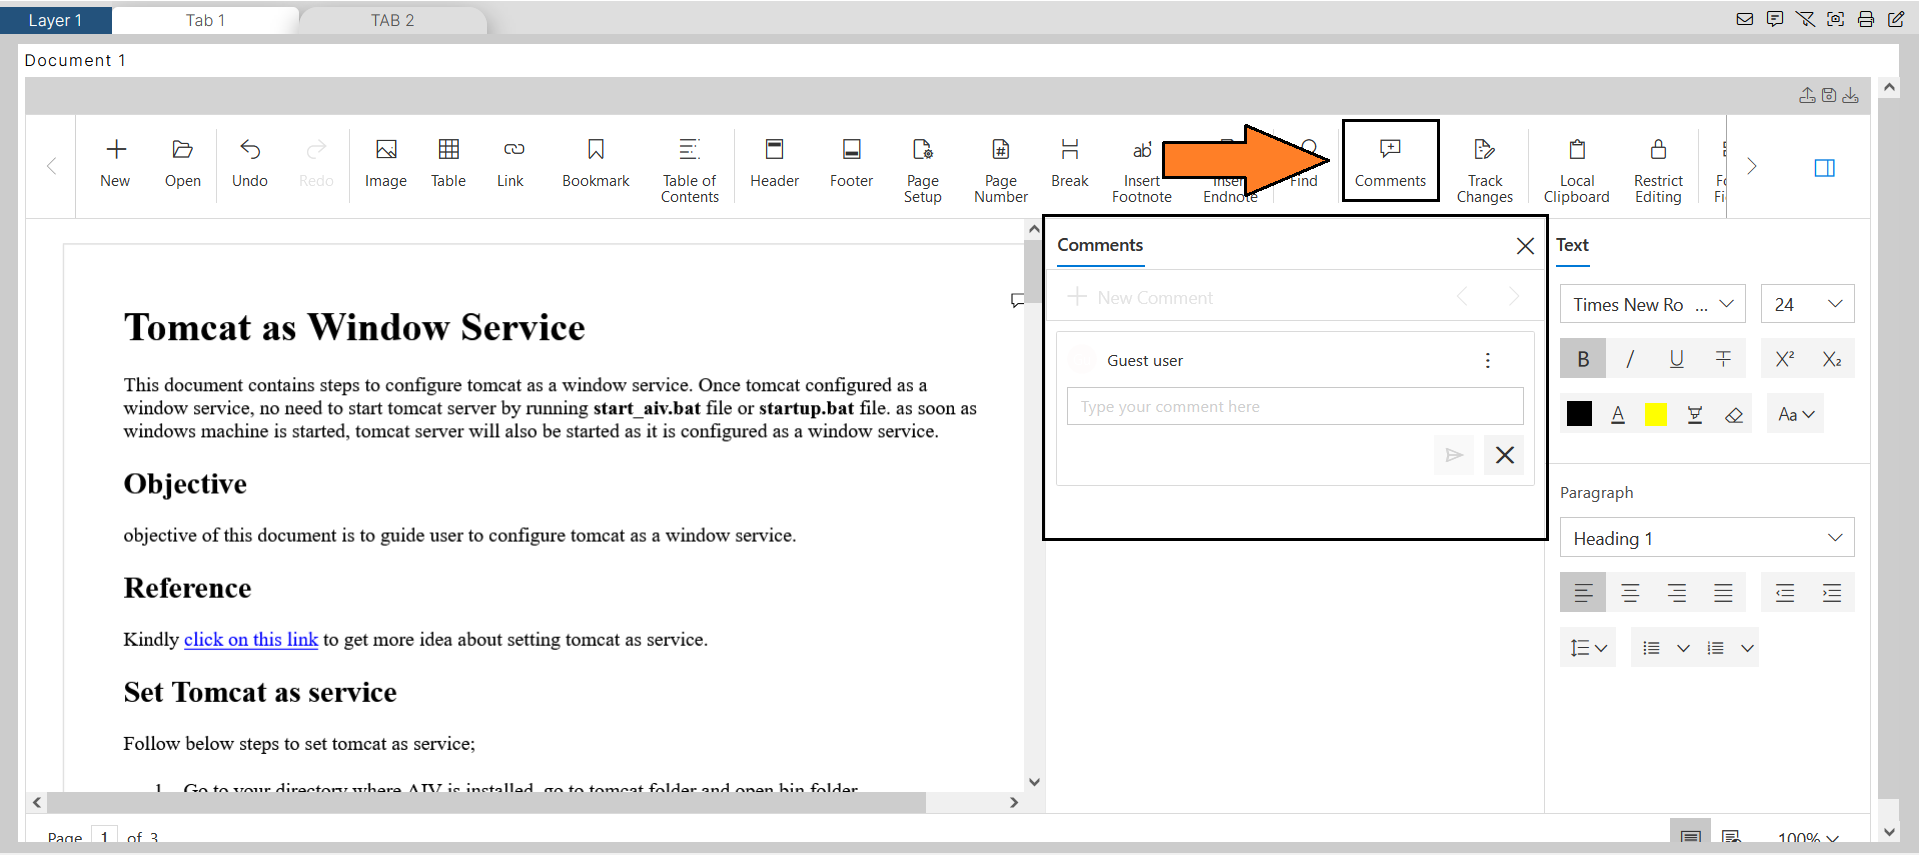Click the upload icon above the toolbar

coord(1807,95)
